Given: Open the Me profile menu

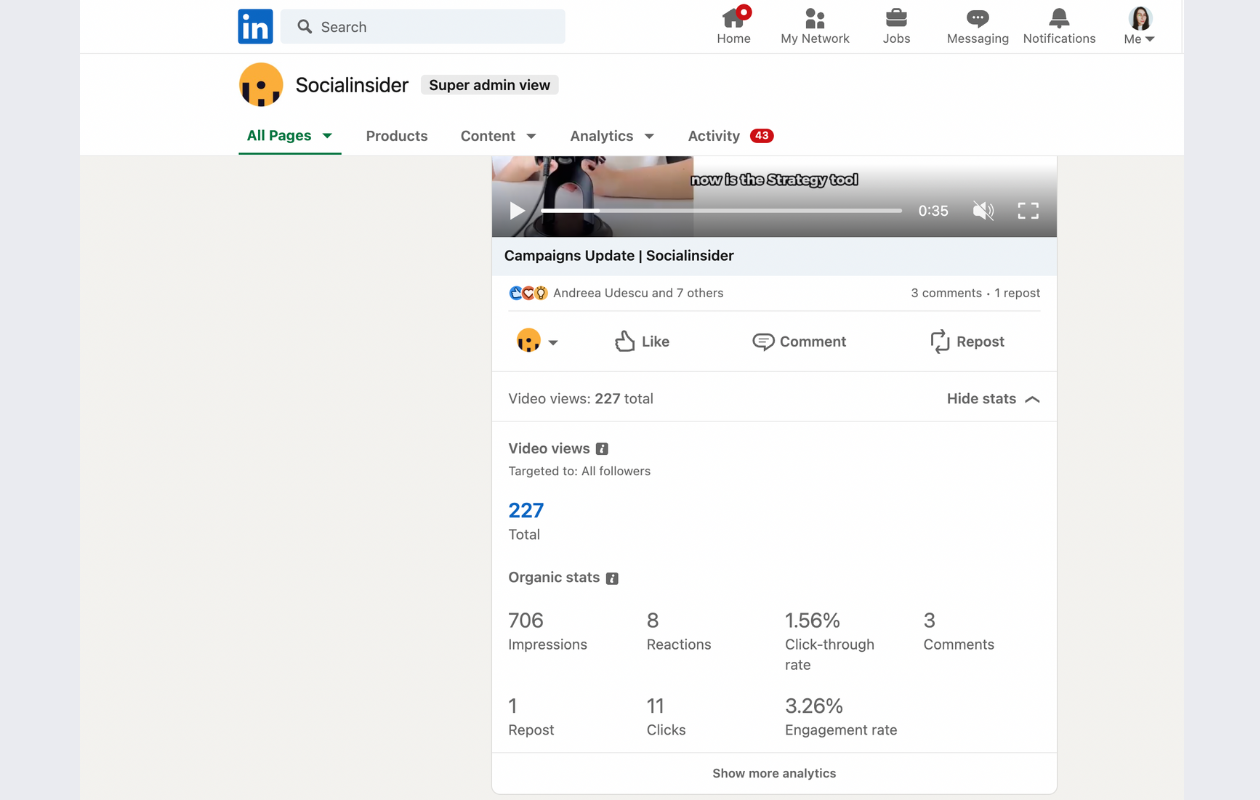Looking at the screenshot, I should pyautogui.click(x=1140, y=26).
